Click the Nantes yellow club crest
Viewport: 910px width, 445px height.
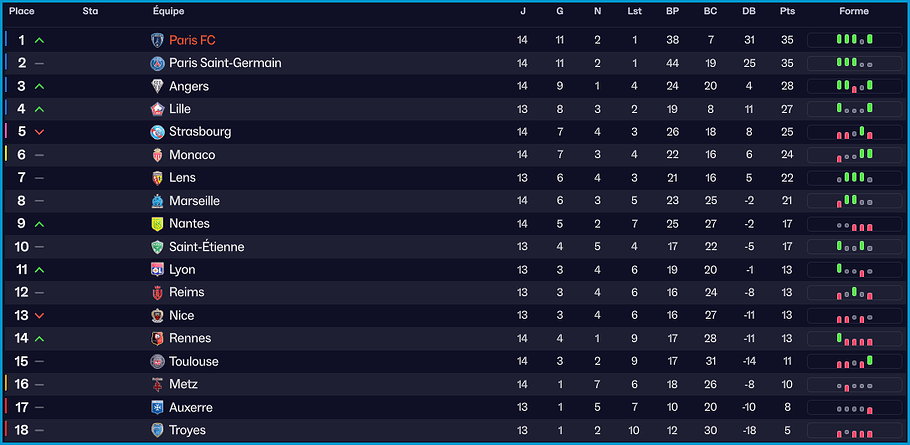coord(157,224)
